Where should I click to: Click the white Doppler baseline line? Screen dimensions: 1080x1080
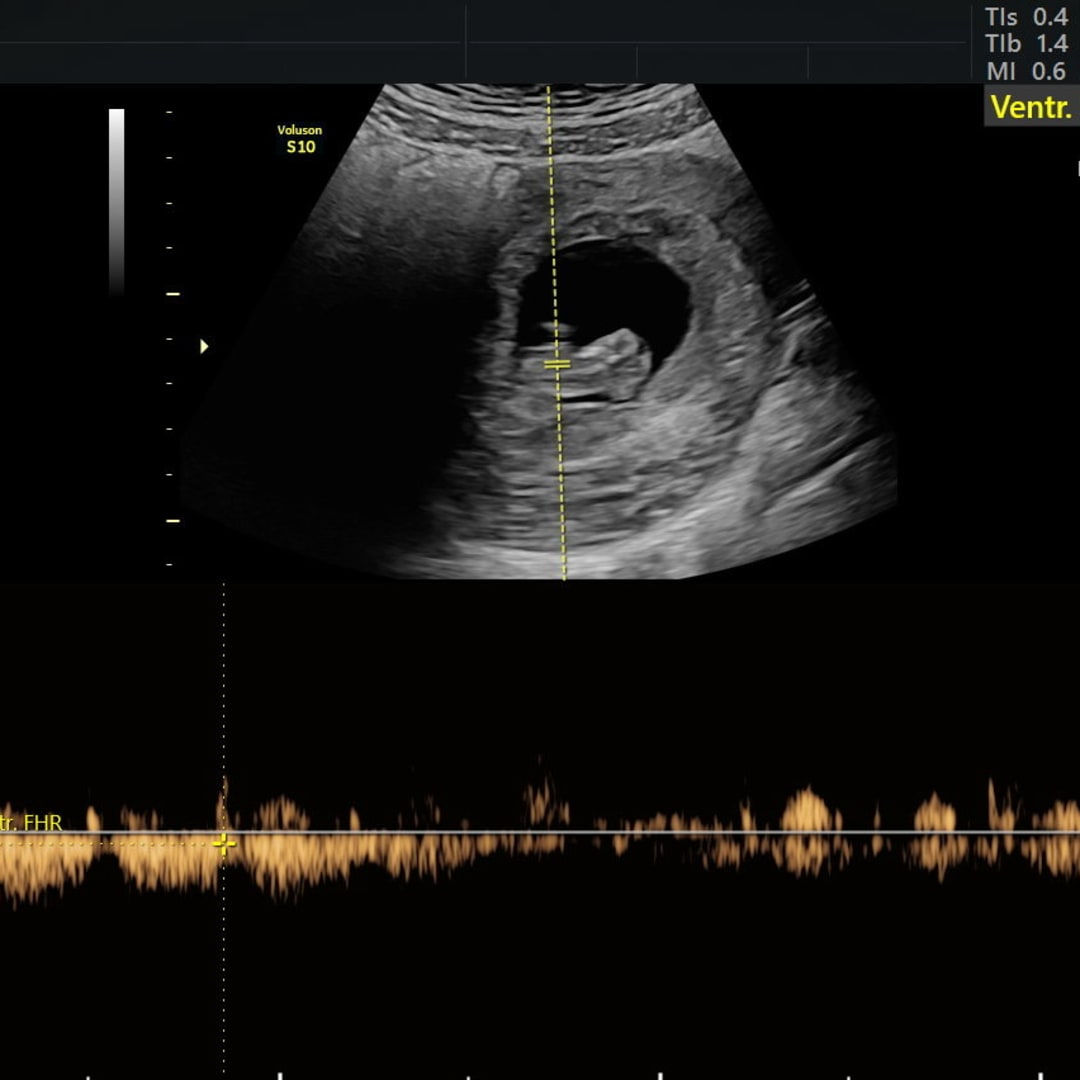(650, 832)
